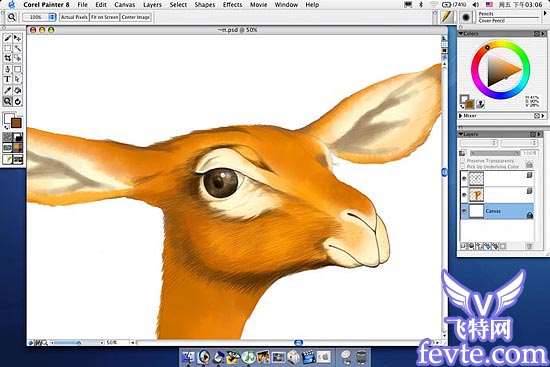Viewport: 550px width, 367px height.
Task: Toggle visibility of the deer layer
Action: [464, 195]
